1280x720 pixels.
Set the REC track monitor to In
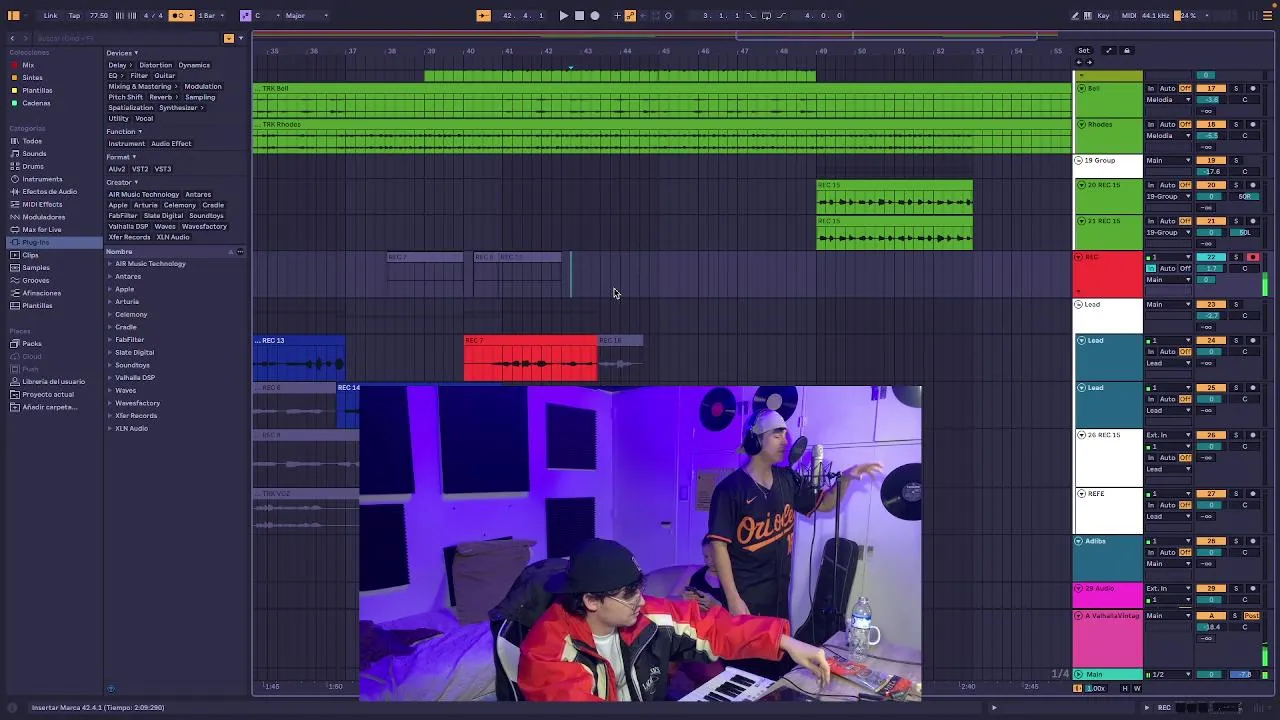(x=1151, y=268)
